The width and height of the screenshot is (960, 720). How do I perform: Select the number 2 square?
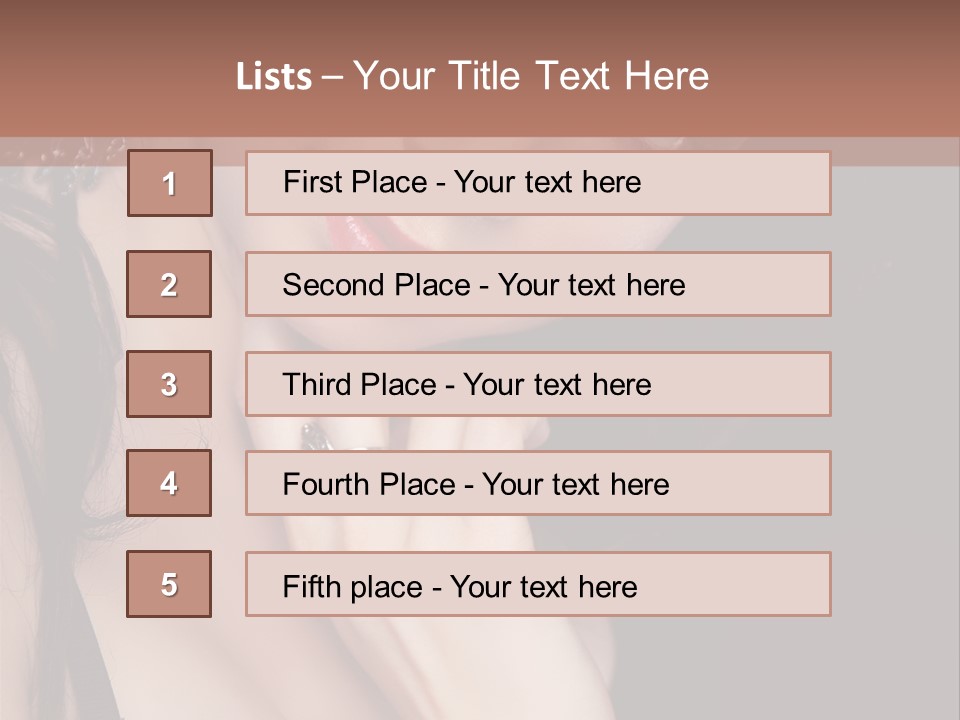click(169, 284)
